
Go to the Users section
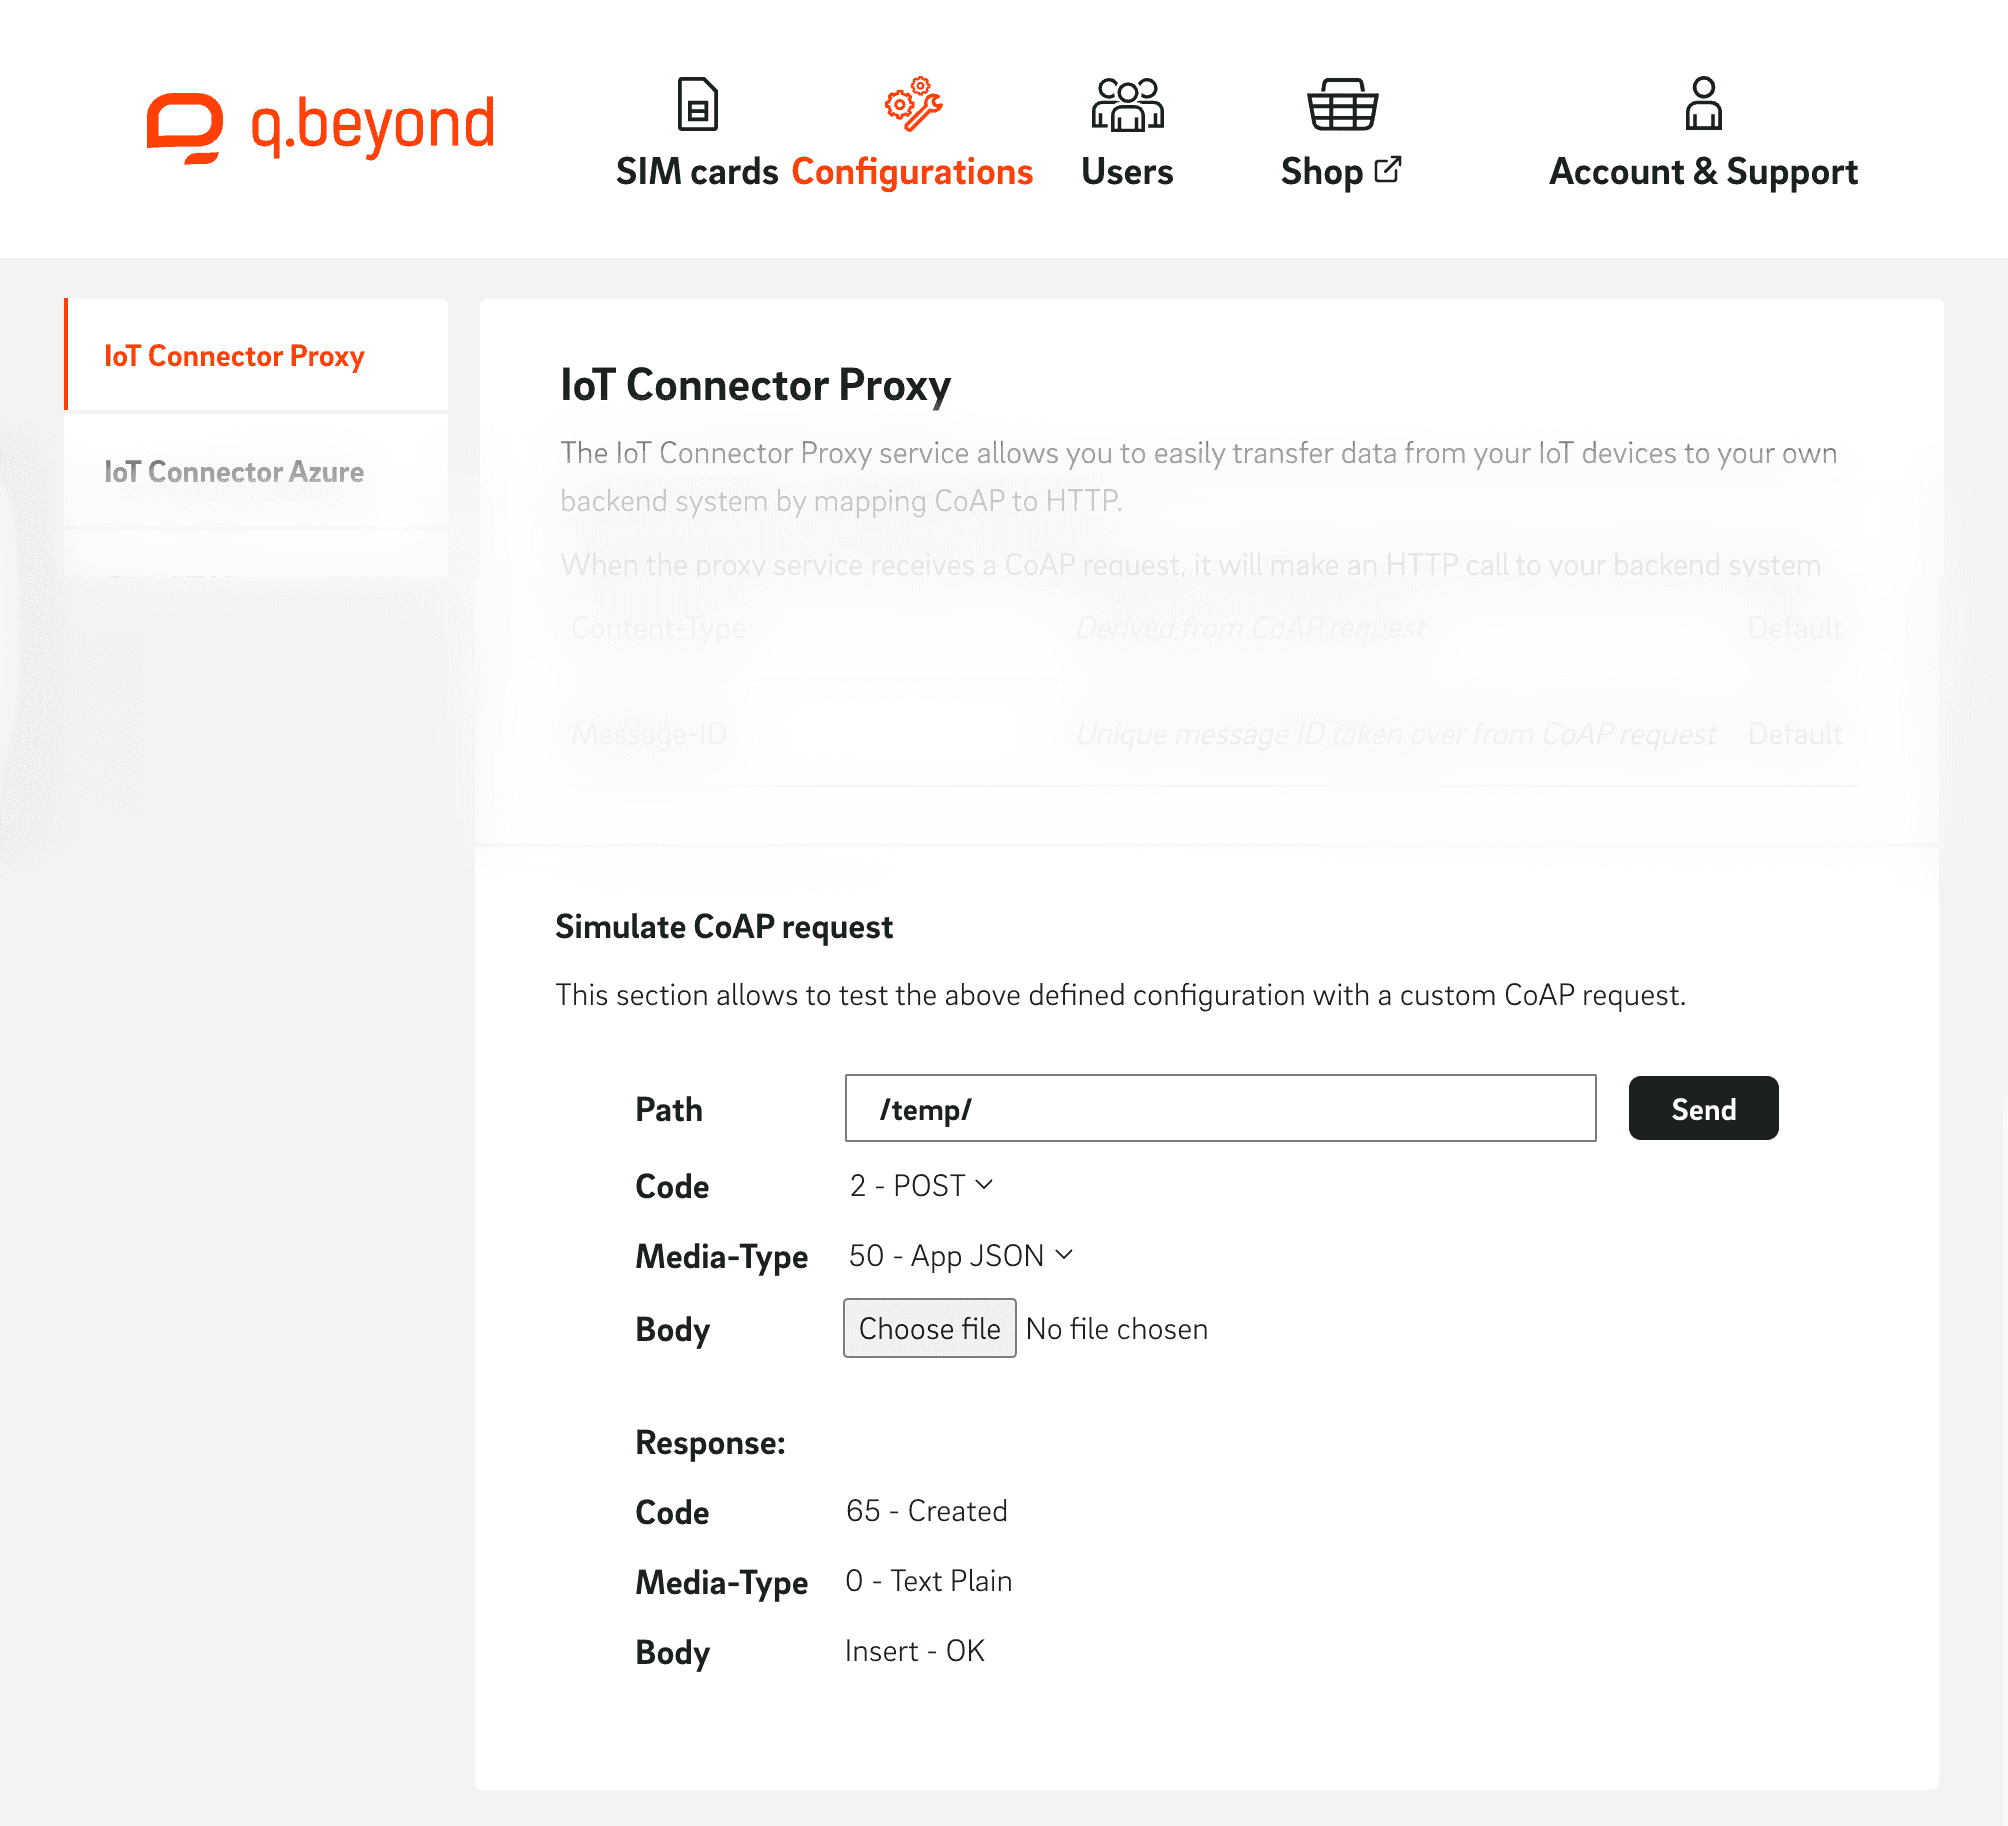coord(1127,172)
